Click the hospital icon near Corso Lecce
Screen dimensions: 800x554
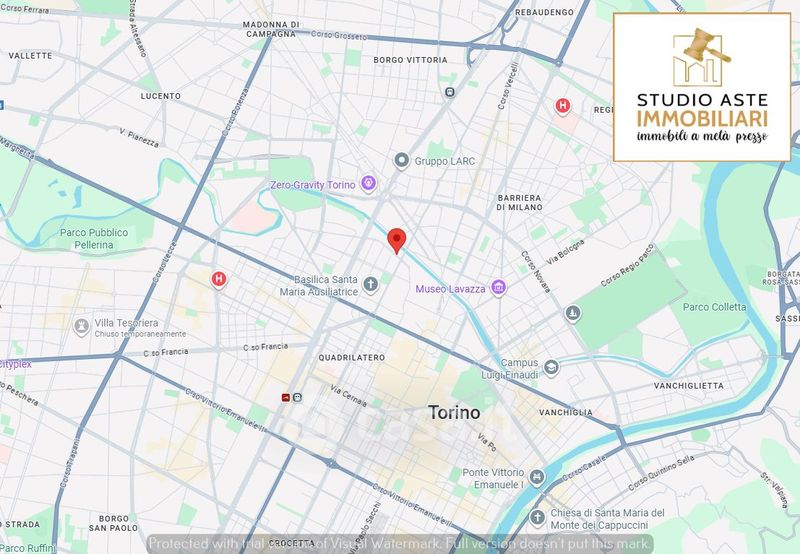pos(218,279)
